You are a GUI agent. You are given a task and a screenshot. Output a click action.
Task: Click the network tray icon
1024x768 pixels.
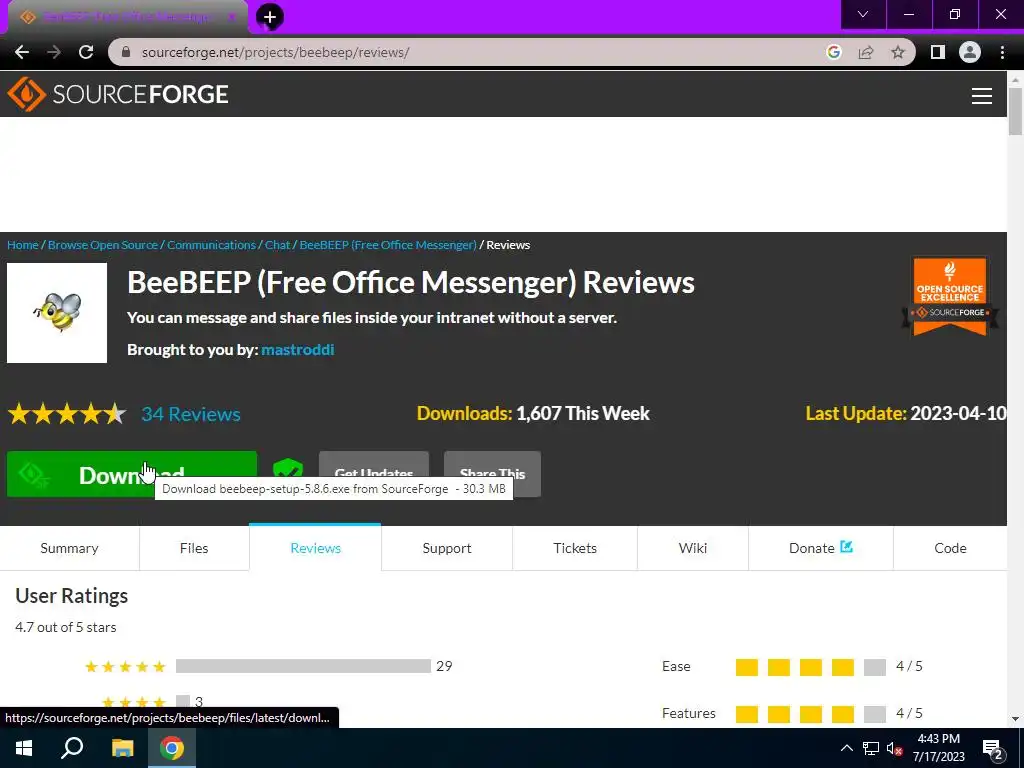(x=871, y=748)
